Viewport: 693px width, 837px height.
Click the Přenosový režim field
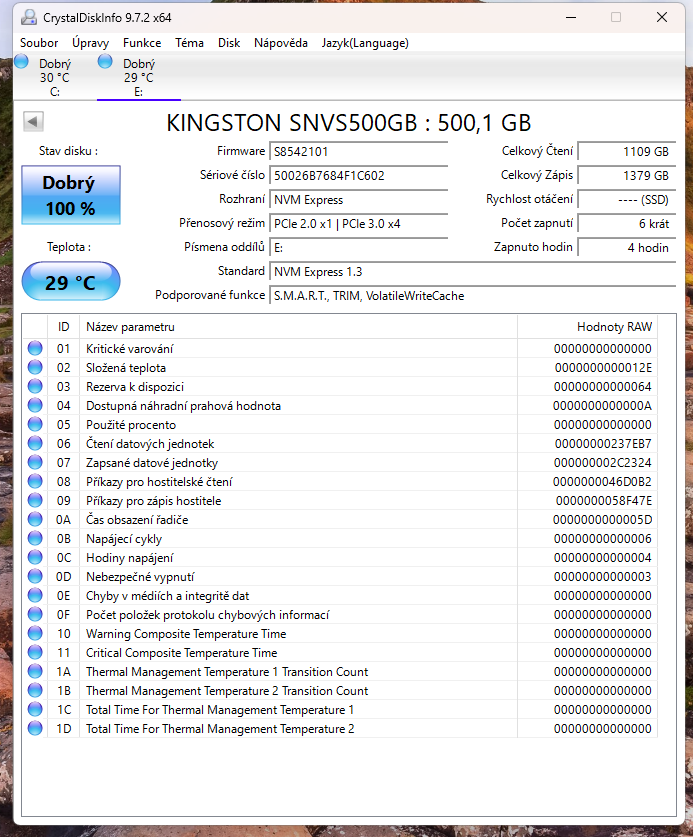tap(358, 224)
